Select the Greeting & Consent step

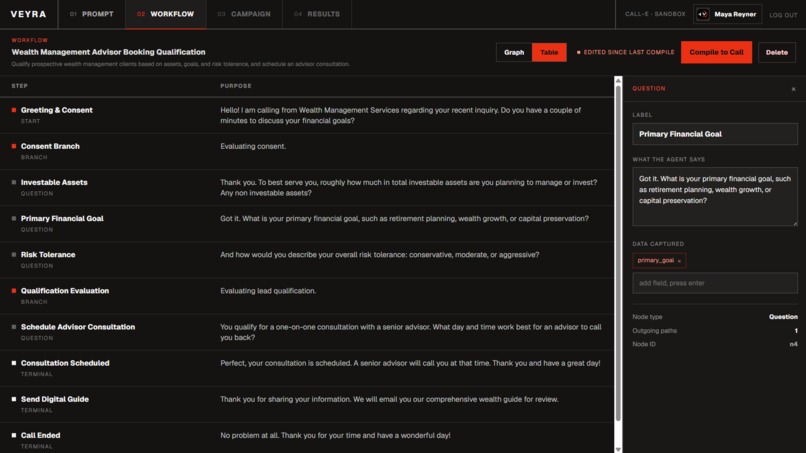307,116
